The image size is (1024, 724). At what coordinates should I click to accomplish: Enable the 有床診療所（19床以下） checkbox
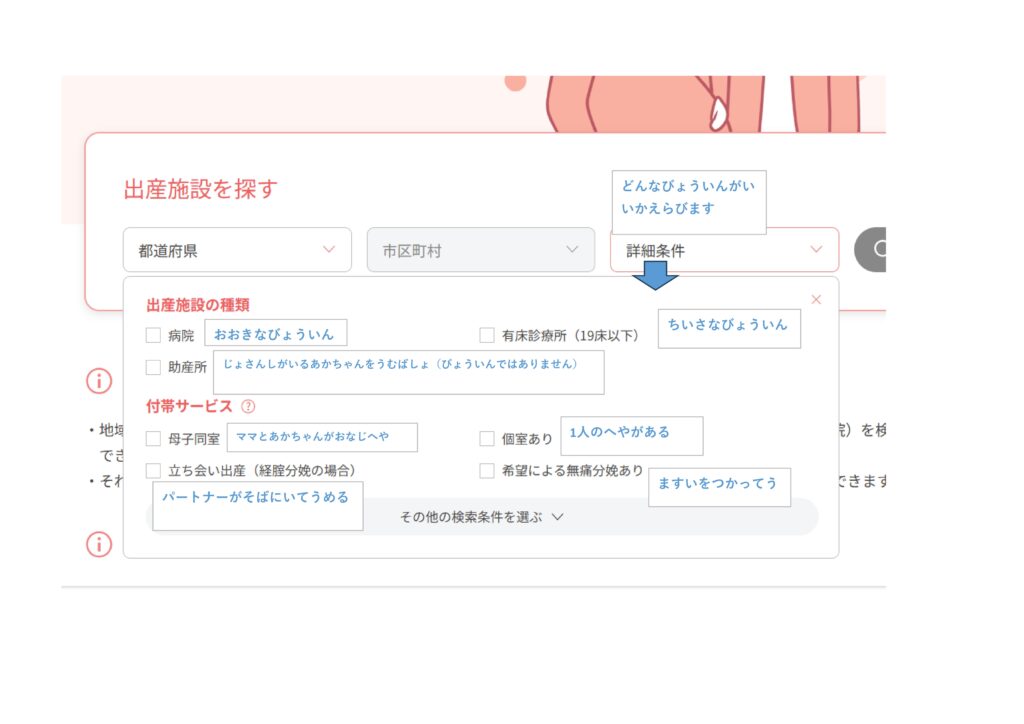(487, 336)
